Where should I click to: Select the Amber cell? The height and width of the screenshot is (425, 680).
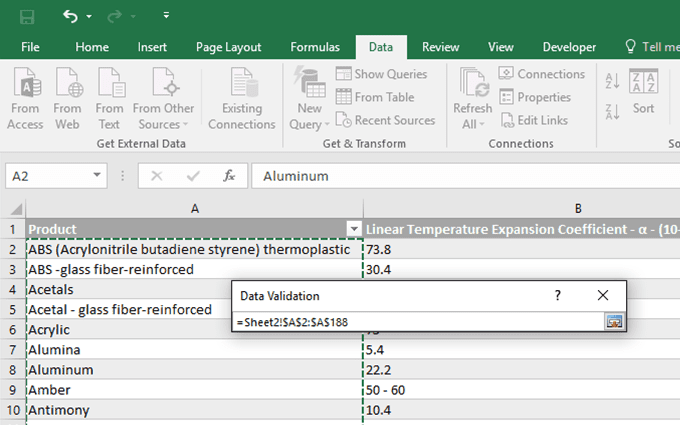click(194, 390)
